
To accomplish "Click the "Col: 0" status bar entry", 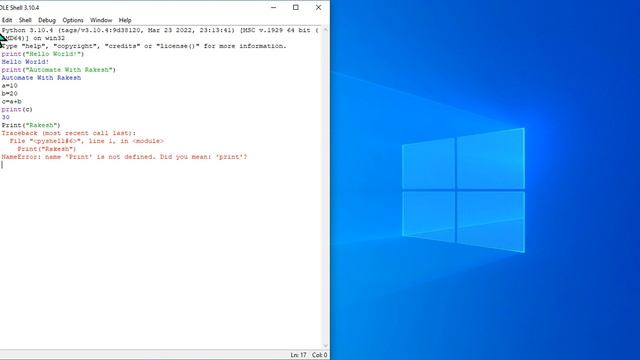I will click(x=320, y=355).
